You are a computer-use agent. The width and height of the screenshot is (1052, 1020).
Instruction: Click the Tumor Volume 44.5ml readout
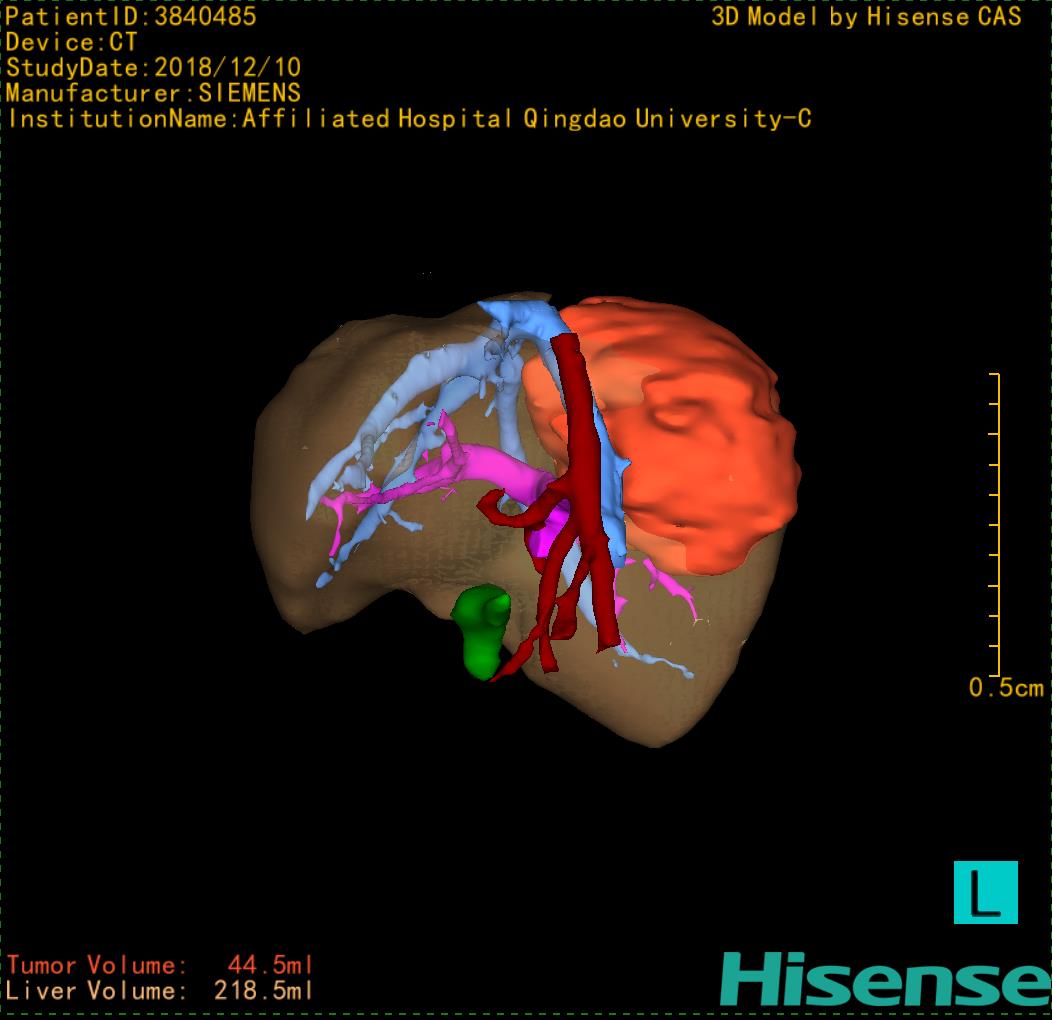(160, 965)
